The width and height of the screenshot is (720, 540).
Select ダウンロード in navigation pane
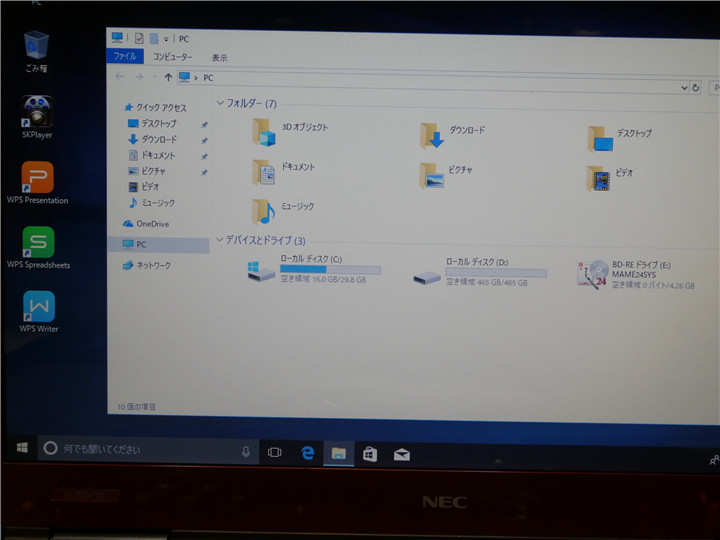(152, 139)
